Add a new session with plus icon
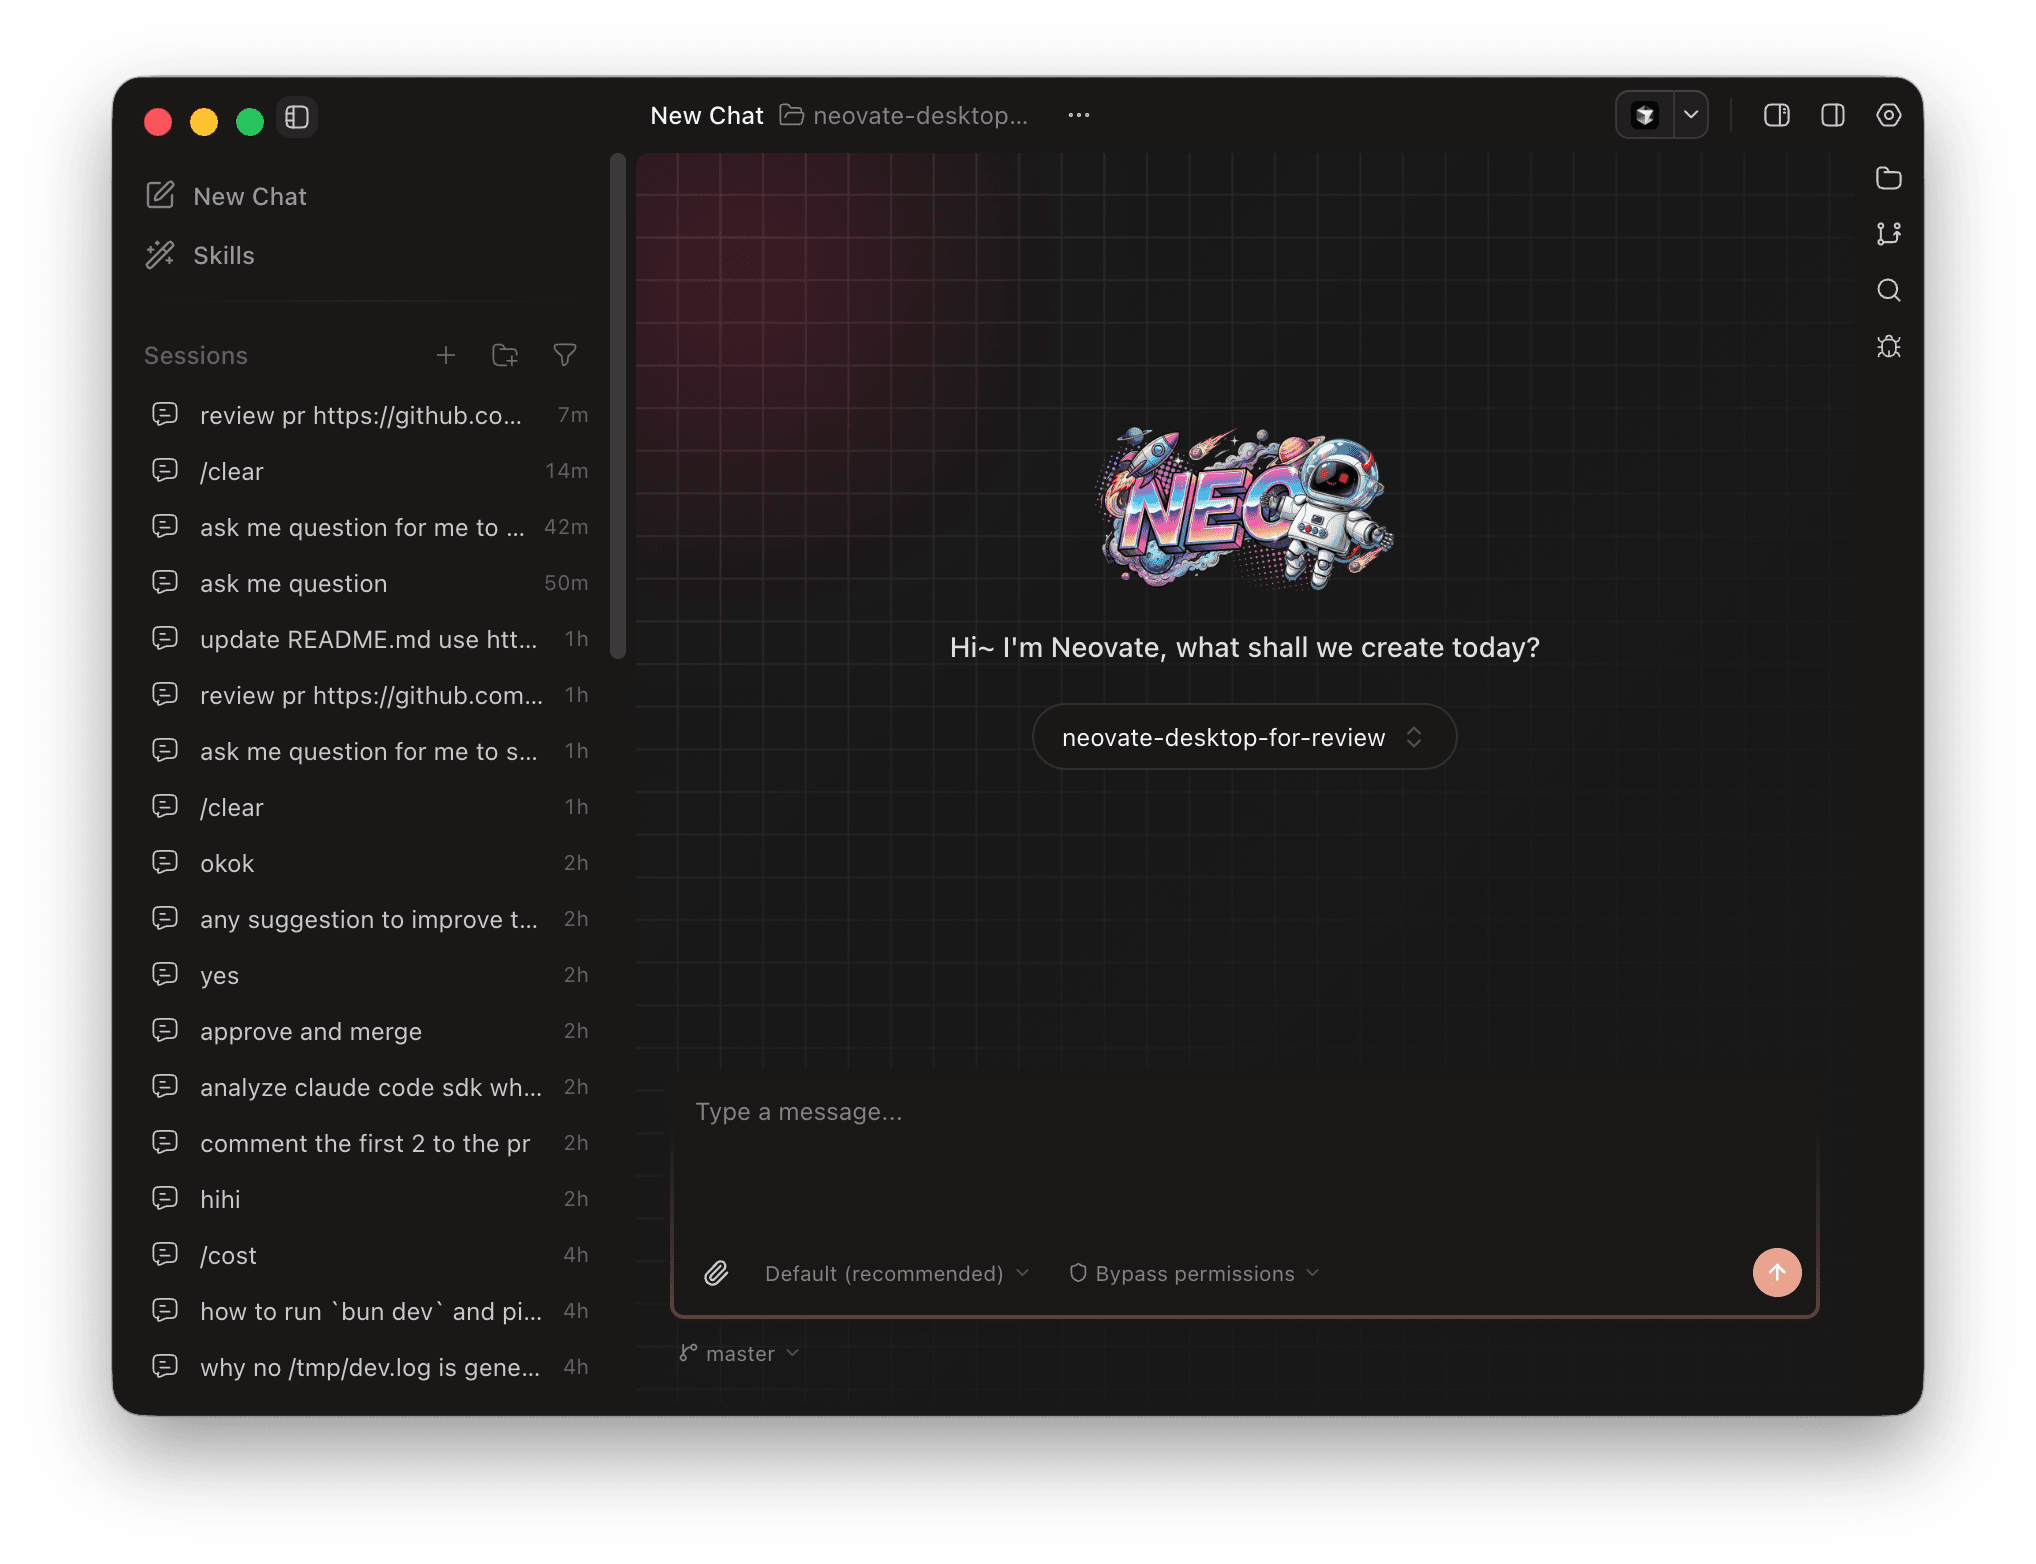2036x1564 pixels. (446, 355)
